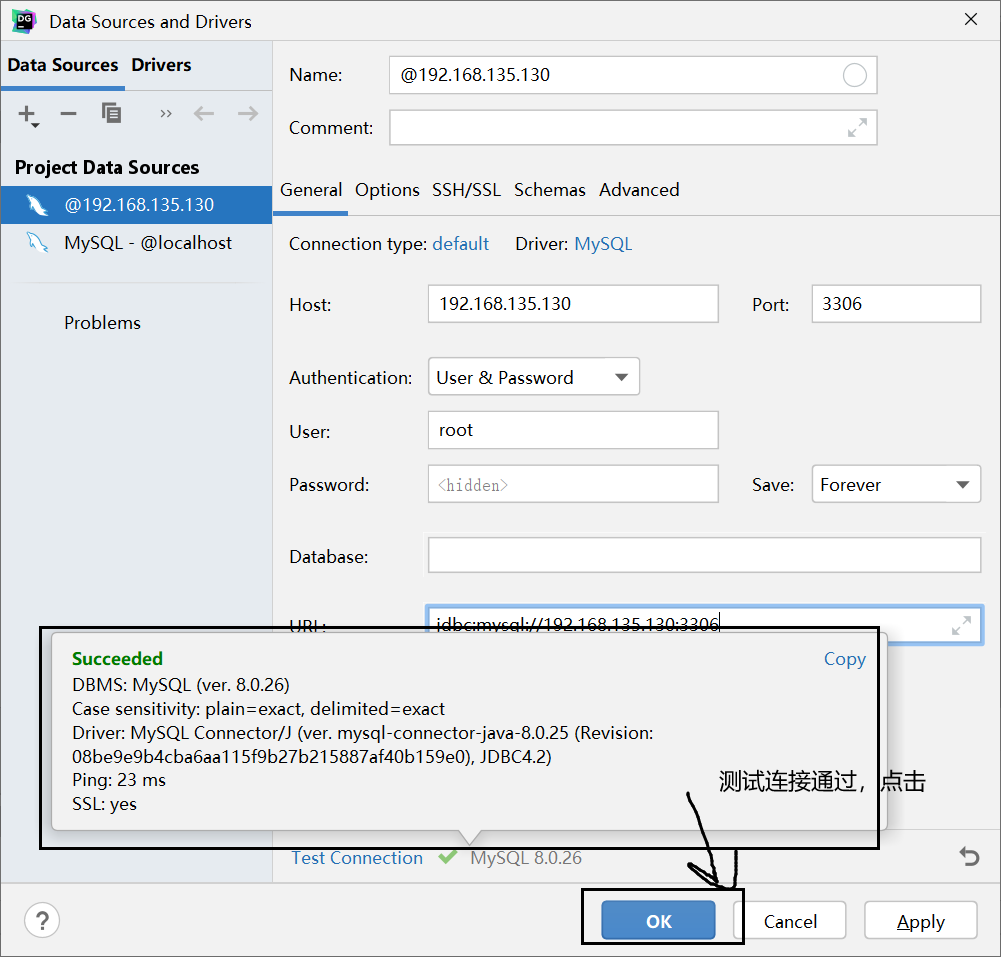Click the Apply button
Screen dimensions: 1001x957
click(x=921, y=921)
